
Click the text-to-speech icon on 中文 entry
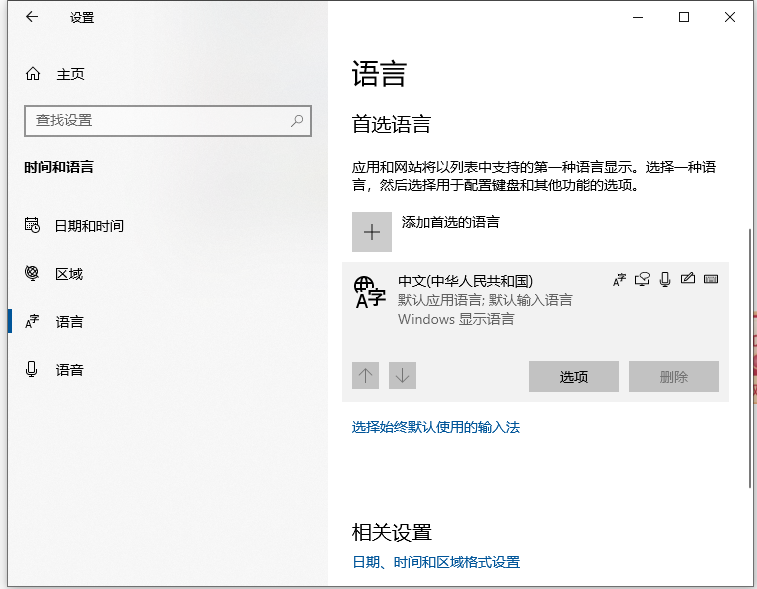(x=643, y=279)
